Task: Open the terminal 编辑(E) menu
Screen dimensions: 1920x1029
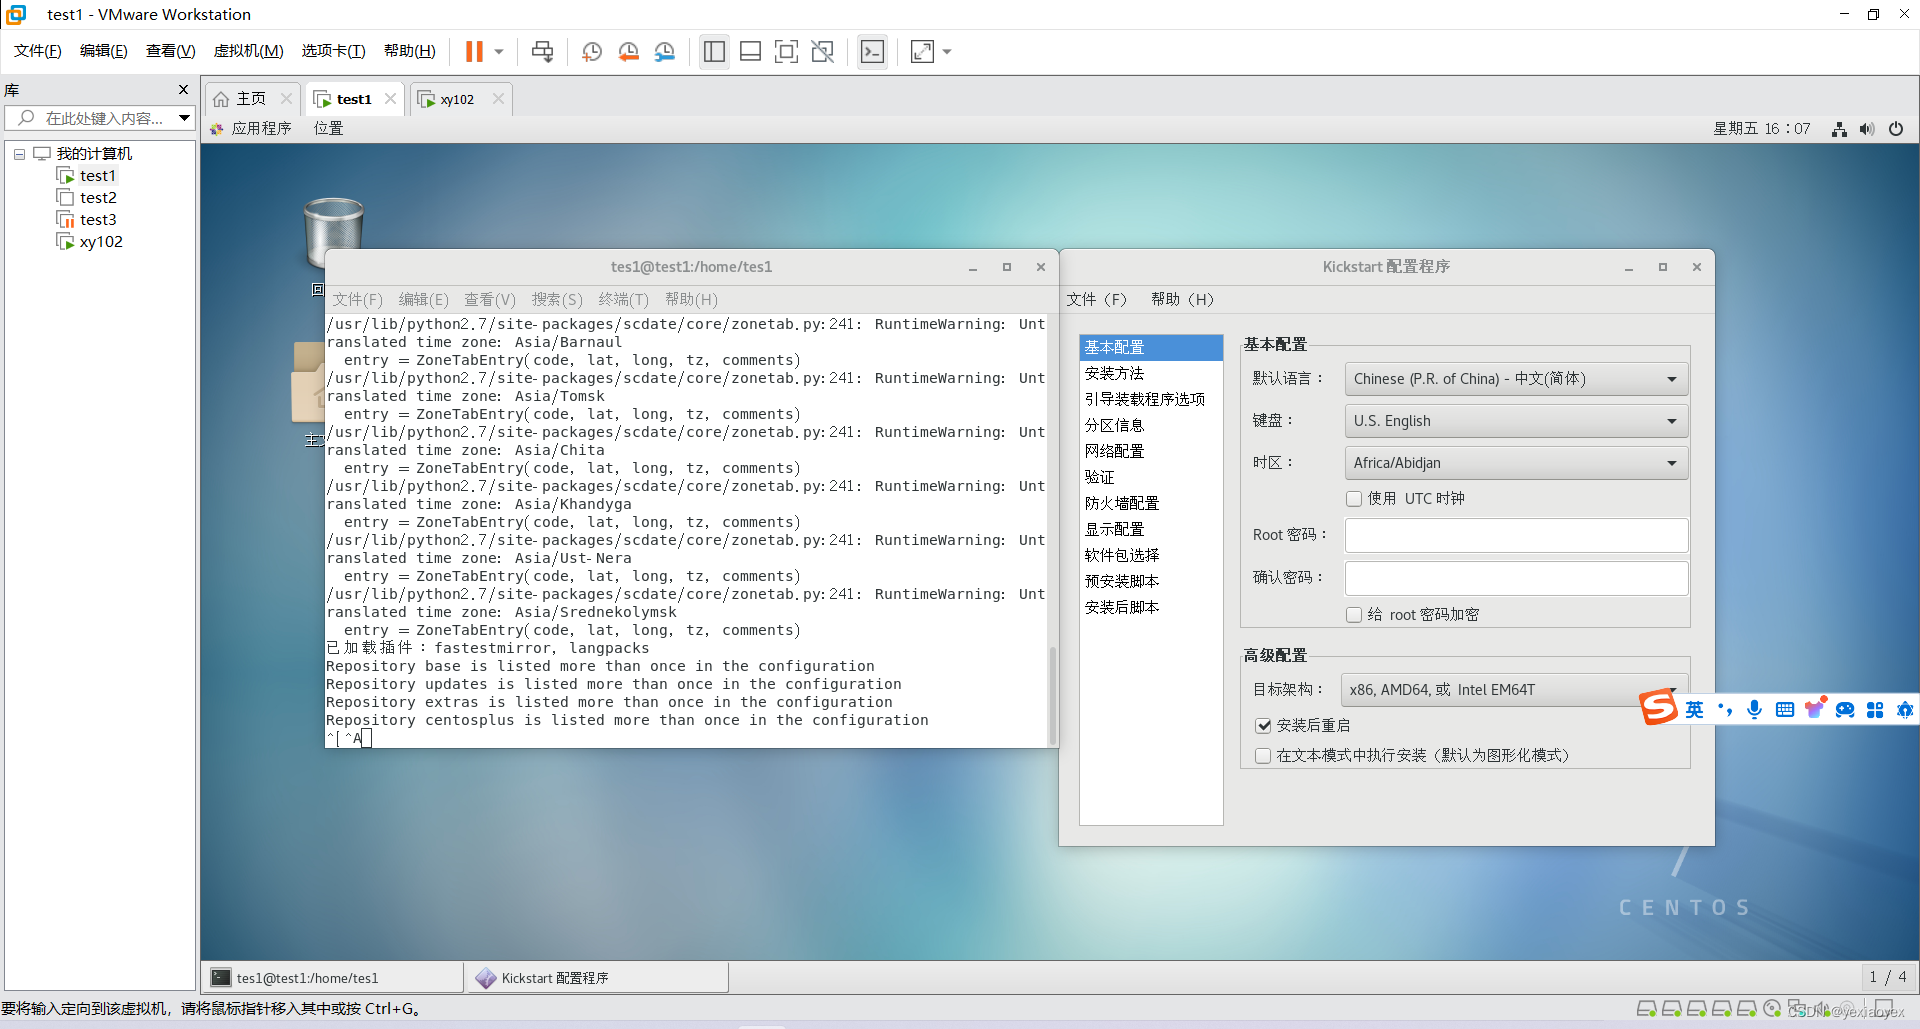Action: (x=423, y=299)
